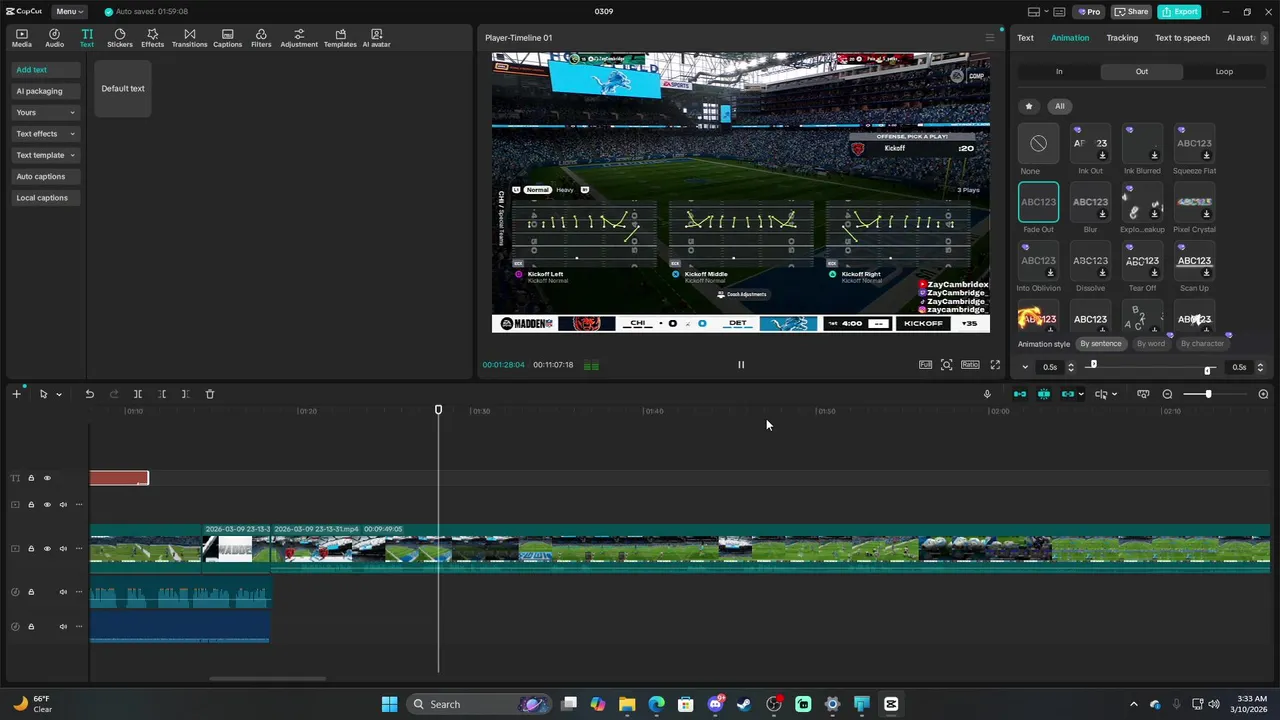Add new timeline track with plus icon
The image size is (1280, 720).
16,394
